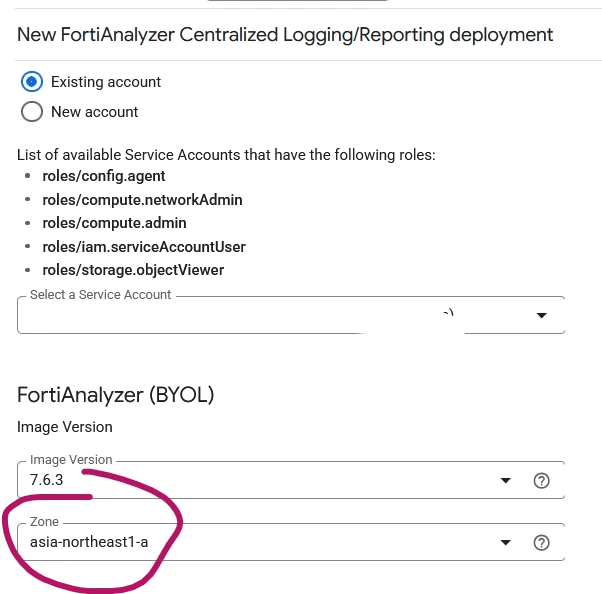Viewport: 602px width, 594px height.
Task: Click the Existing account label text
Action: click(106, 82)
